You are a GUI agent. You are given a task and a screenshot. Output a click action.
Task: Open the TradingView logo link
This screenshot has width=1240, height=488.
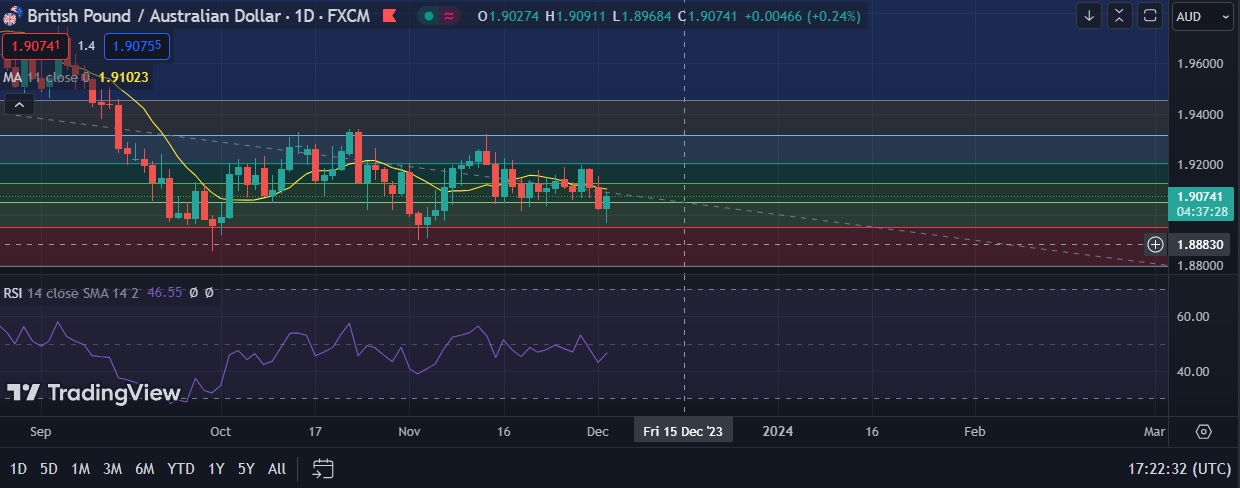coord(94,393)
